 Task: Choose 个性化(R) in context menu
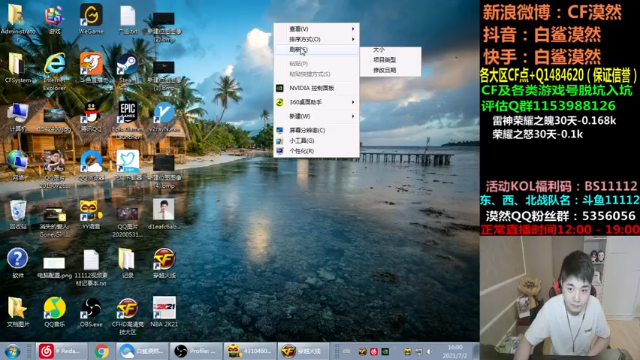point(316,151)
